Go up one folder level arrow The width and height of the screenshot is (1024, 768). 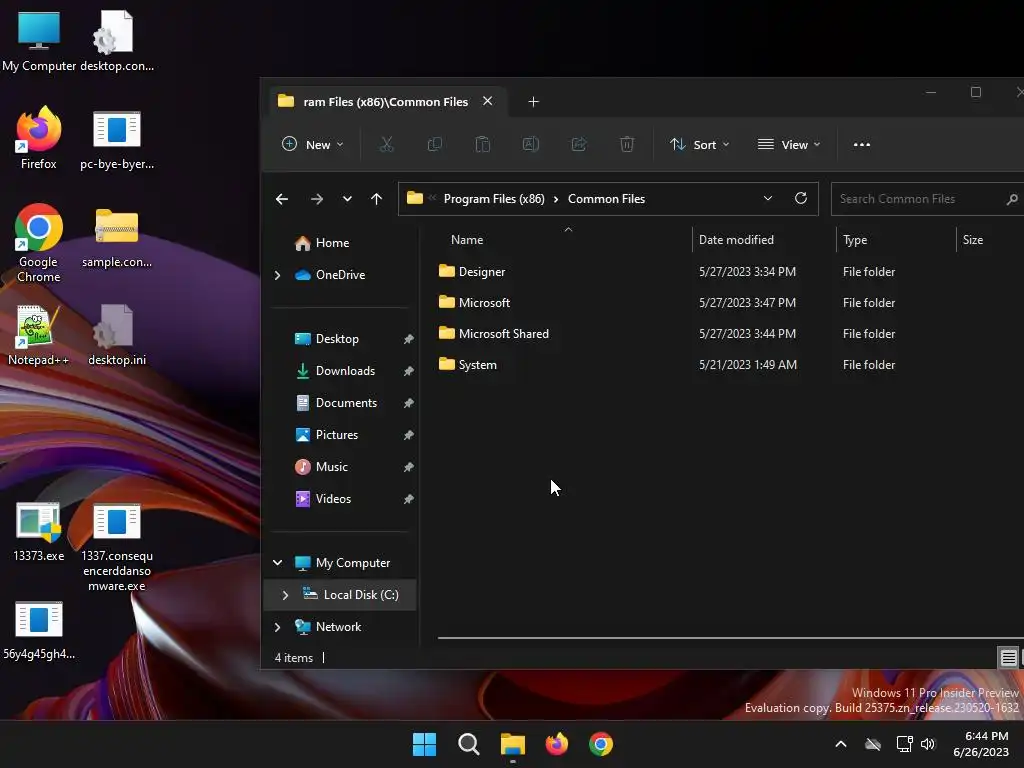[376, 199]
